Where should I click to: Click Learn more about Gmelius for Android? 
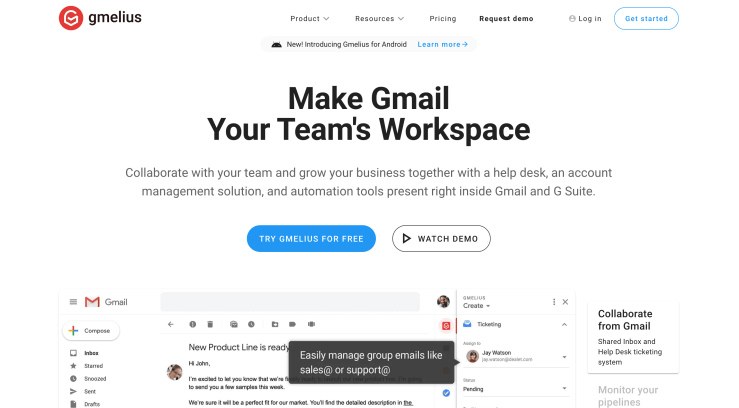[x=443, y=44]
